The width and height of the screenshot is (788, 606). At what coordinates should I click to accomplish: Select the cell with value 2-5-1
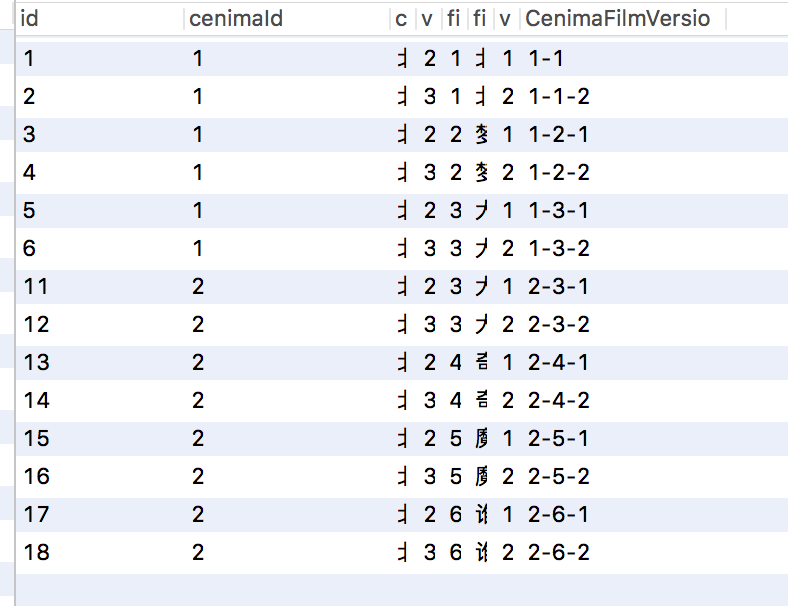click(x=558, y=439)
